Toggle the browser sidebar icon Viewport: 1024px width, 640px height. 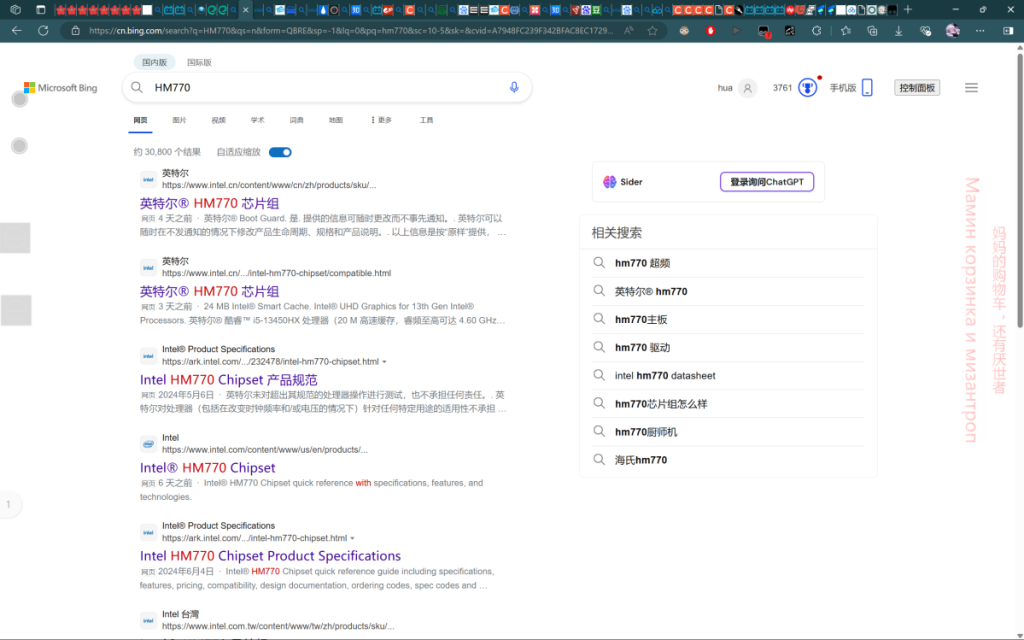coord(1008,31)
